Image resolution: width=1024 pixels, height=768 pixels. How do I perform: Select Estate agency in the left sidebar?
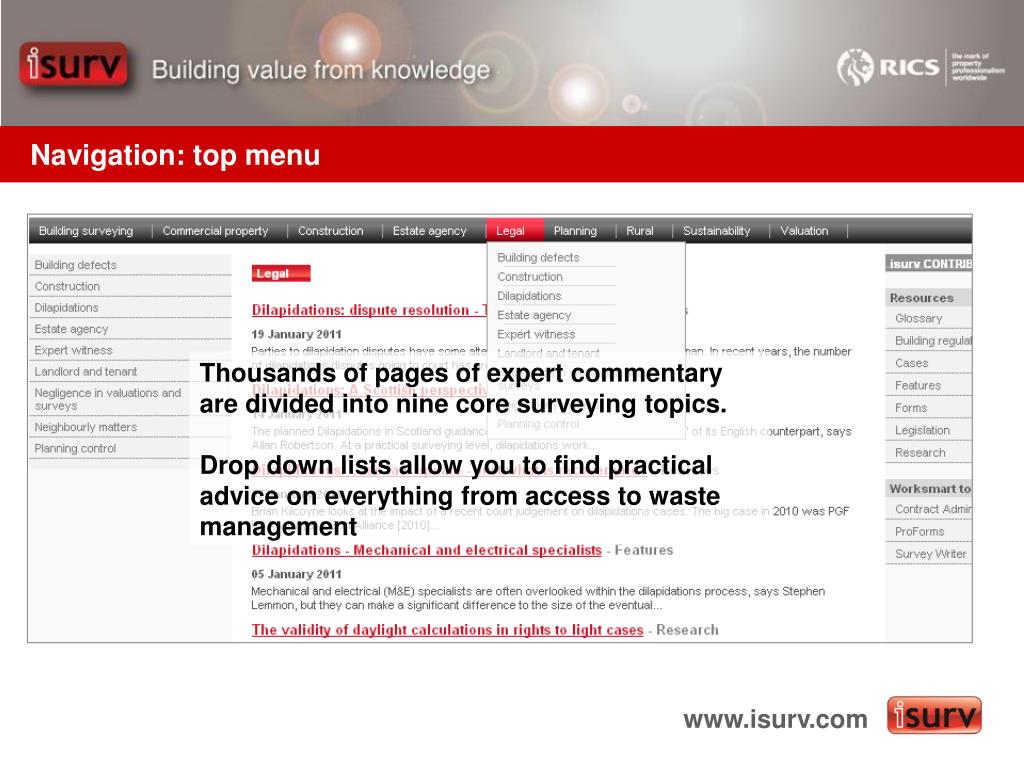(x=131, y=328)
